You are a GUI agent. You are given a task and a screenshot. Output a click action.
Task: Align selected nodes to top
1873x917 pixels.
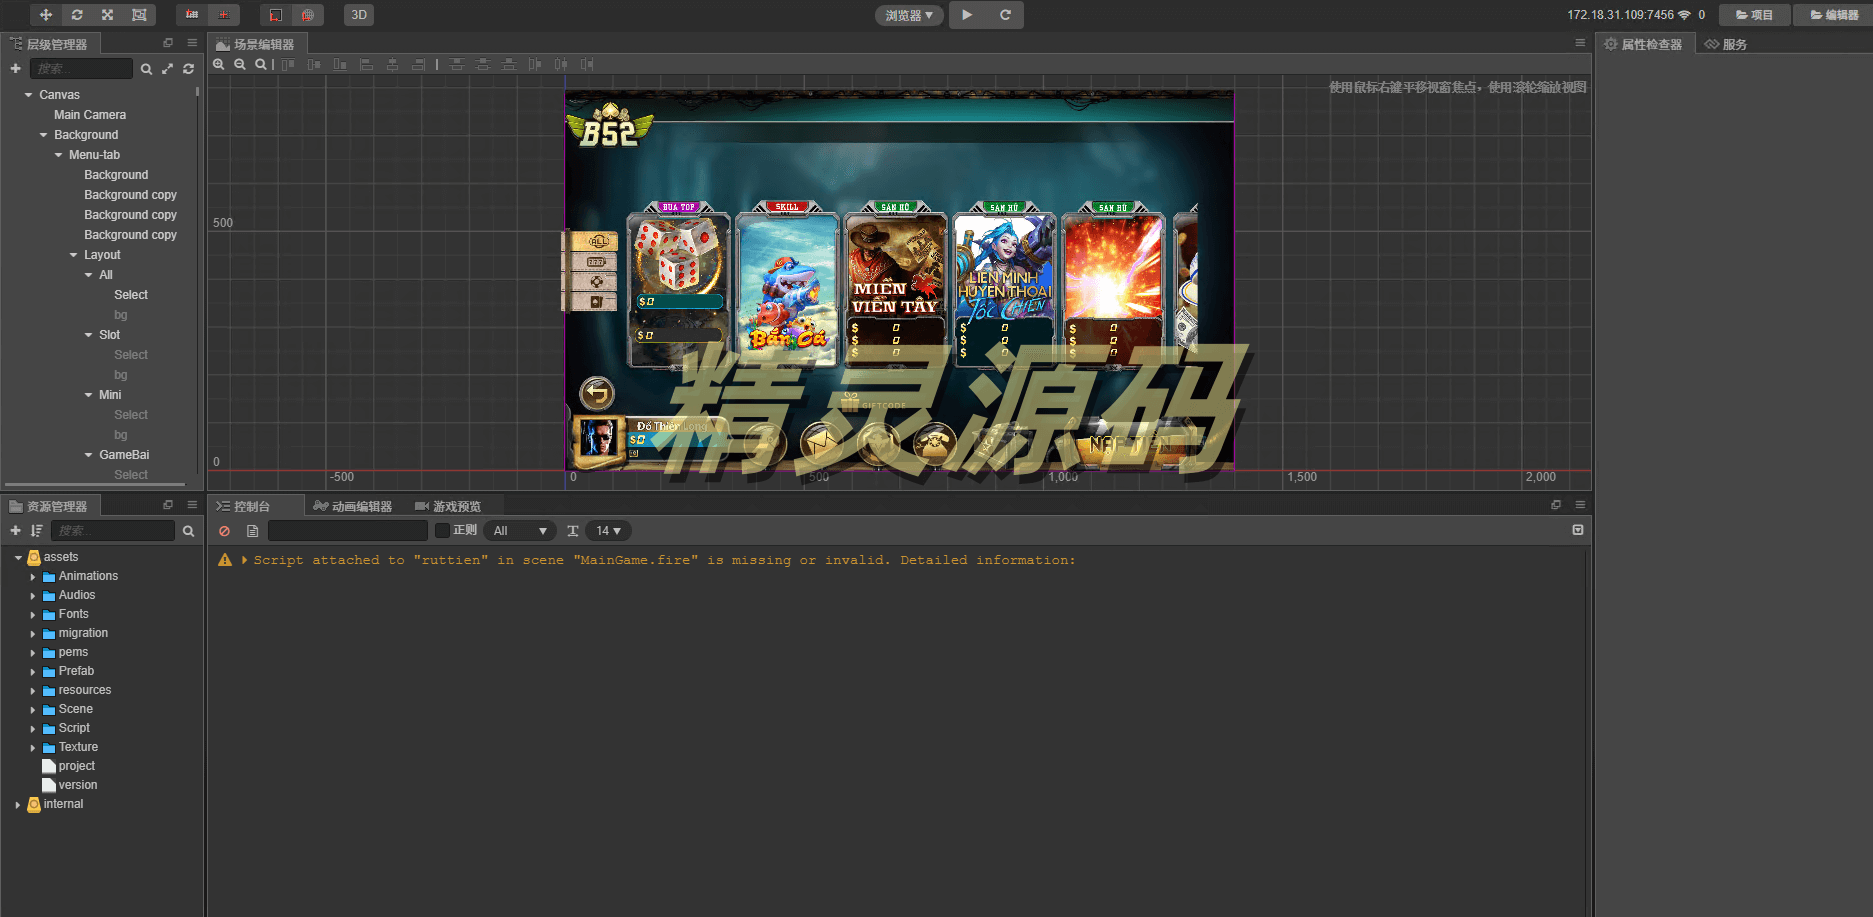click(x=289, y=64)
